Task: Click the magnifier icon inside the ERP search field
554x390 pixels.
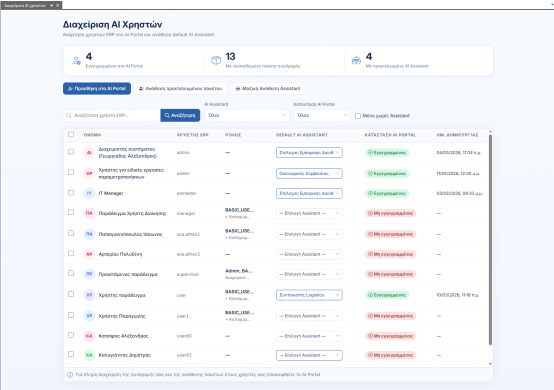Action: [69, 116]
